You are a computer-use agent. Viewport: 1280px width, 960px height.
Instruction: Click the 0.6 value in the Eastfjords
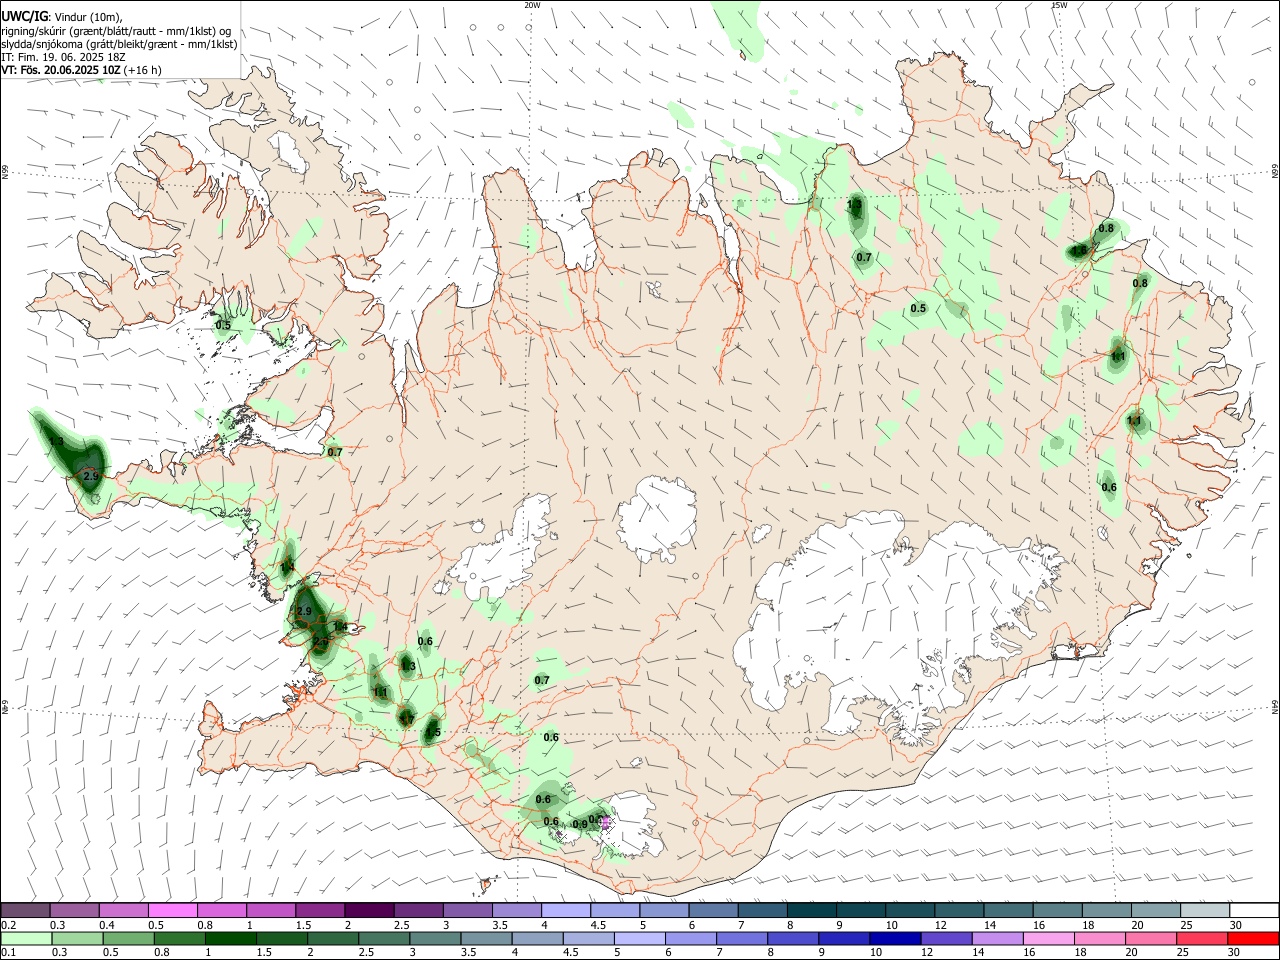click(x=1109, y=488)
